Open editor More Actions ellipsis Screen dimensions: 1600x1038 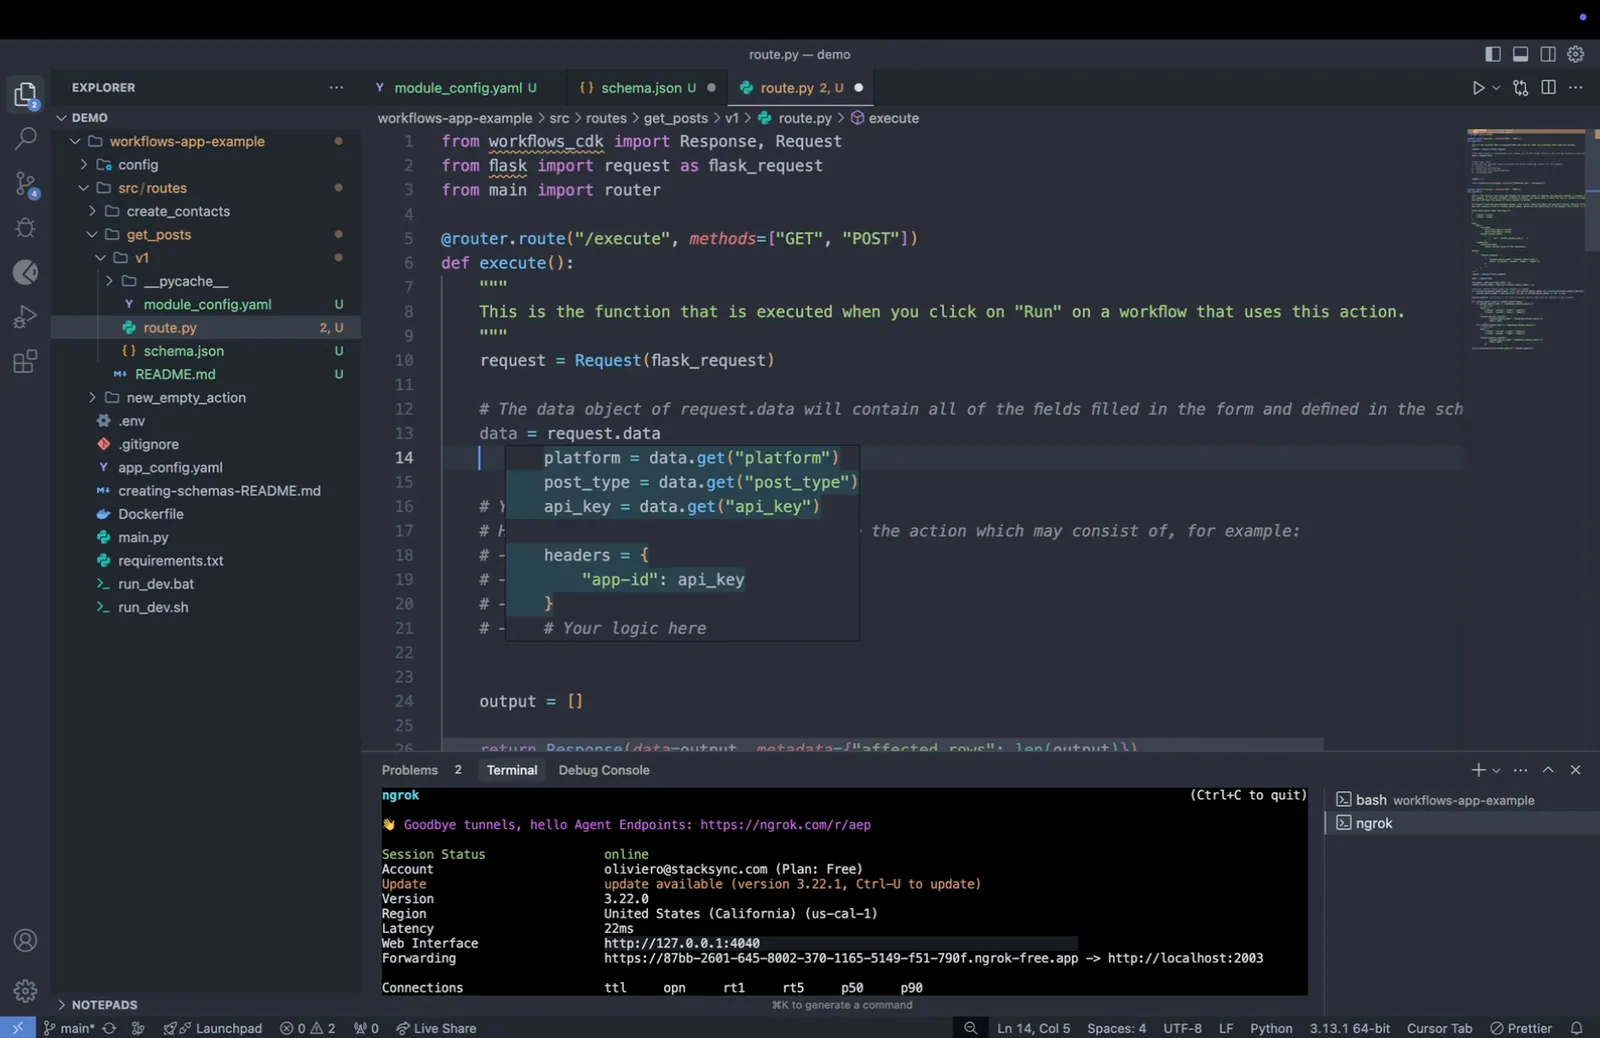pos(1576,88)
